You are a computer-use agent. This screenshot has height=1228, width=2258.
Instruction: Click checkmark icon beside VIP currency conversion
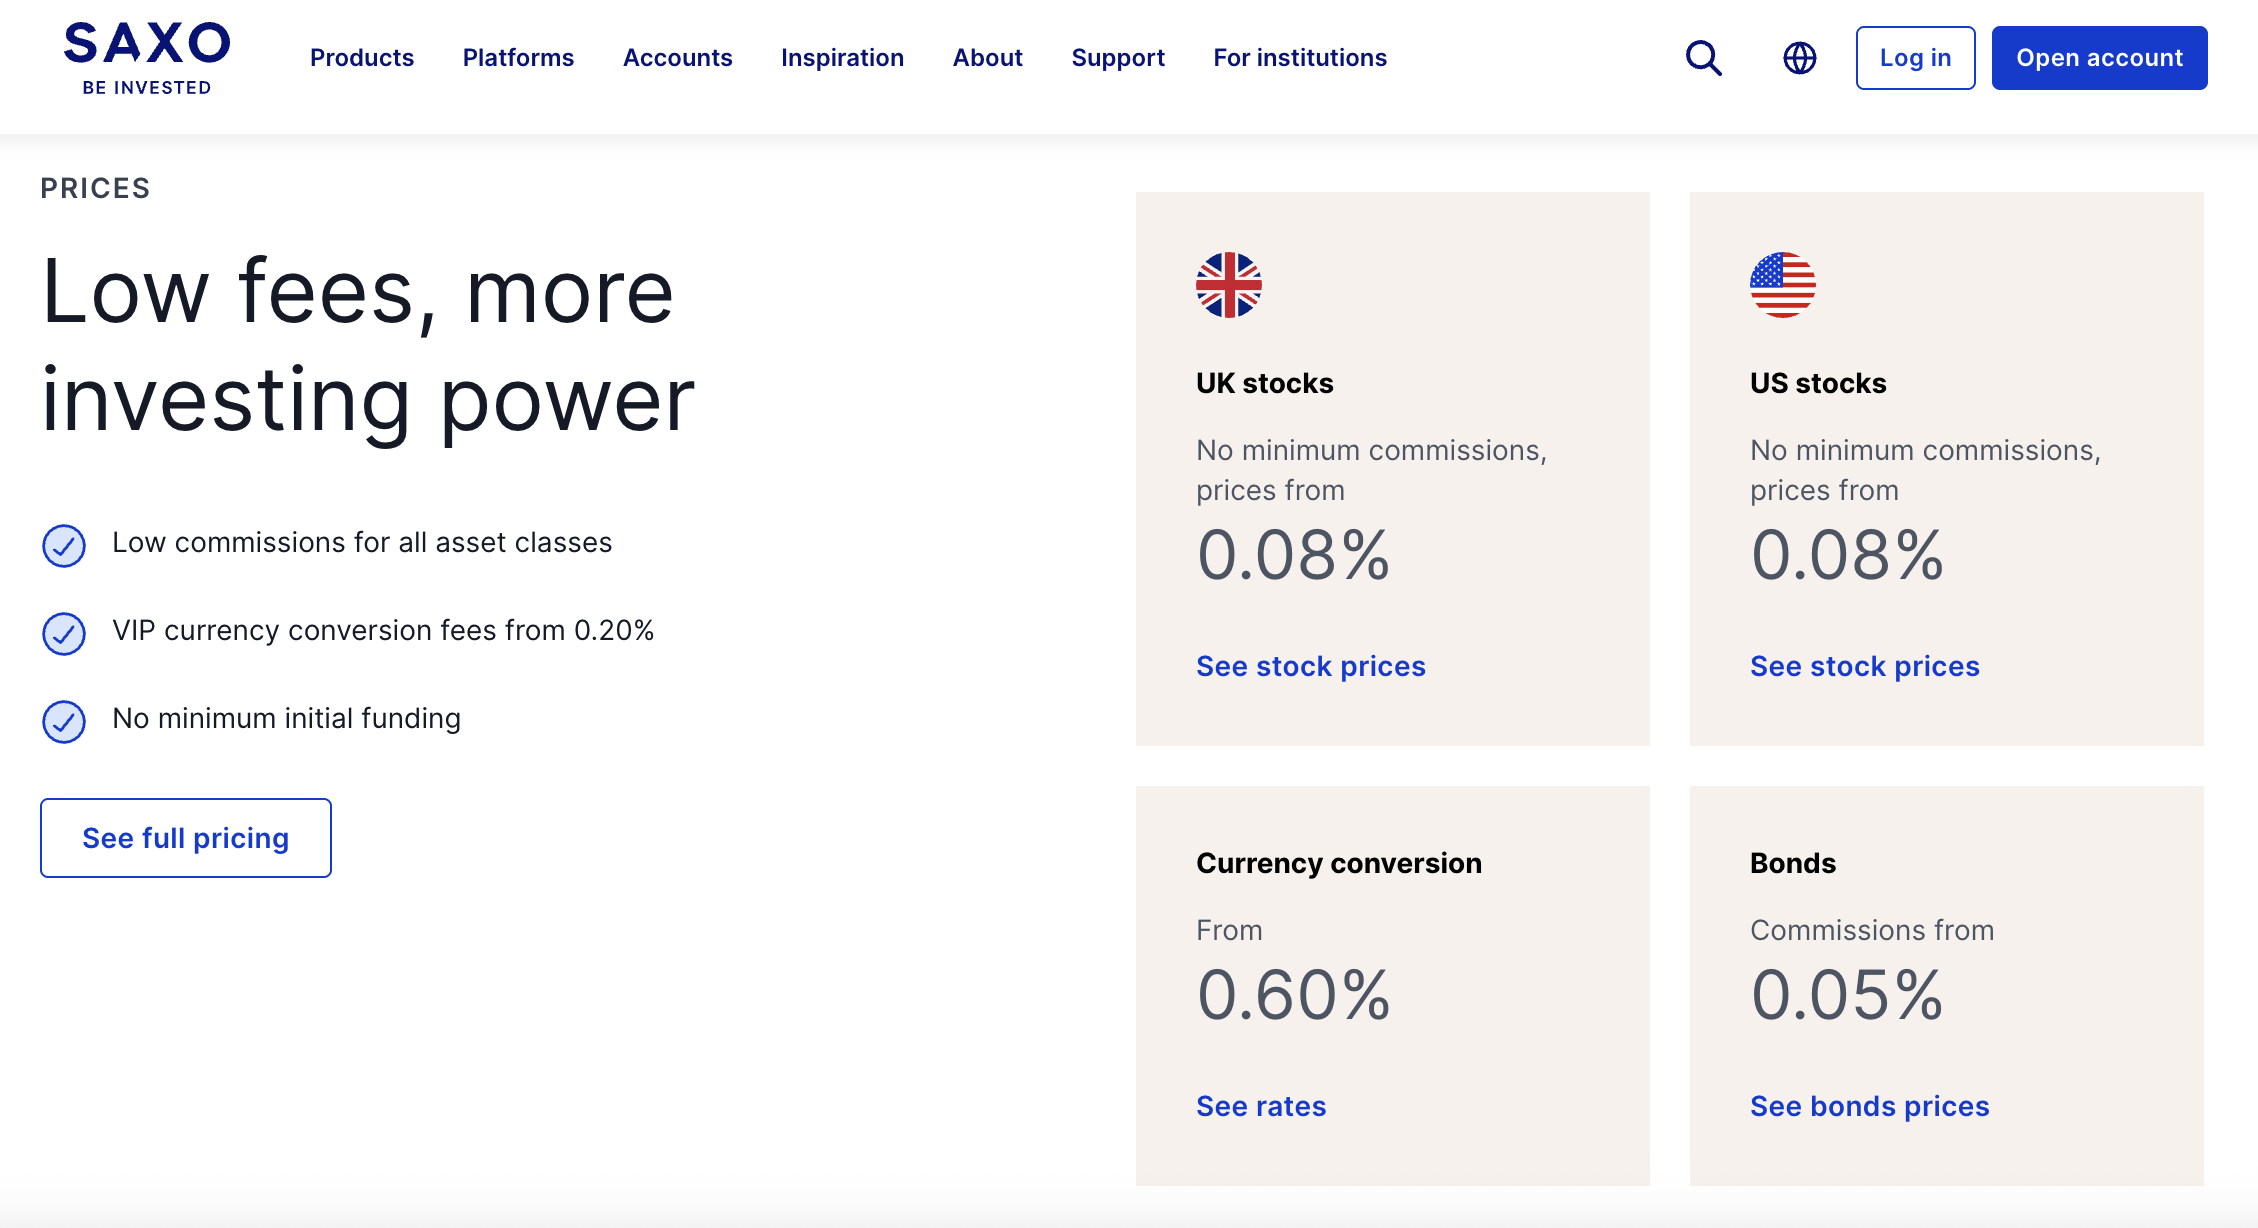(x=64, y=634)
